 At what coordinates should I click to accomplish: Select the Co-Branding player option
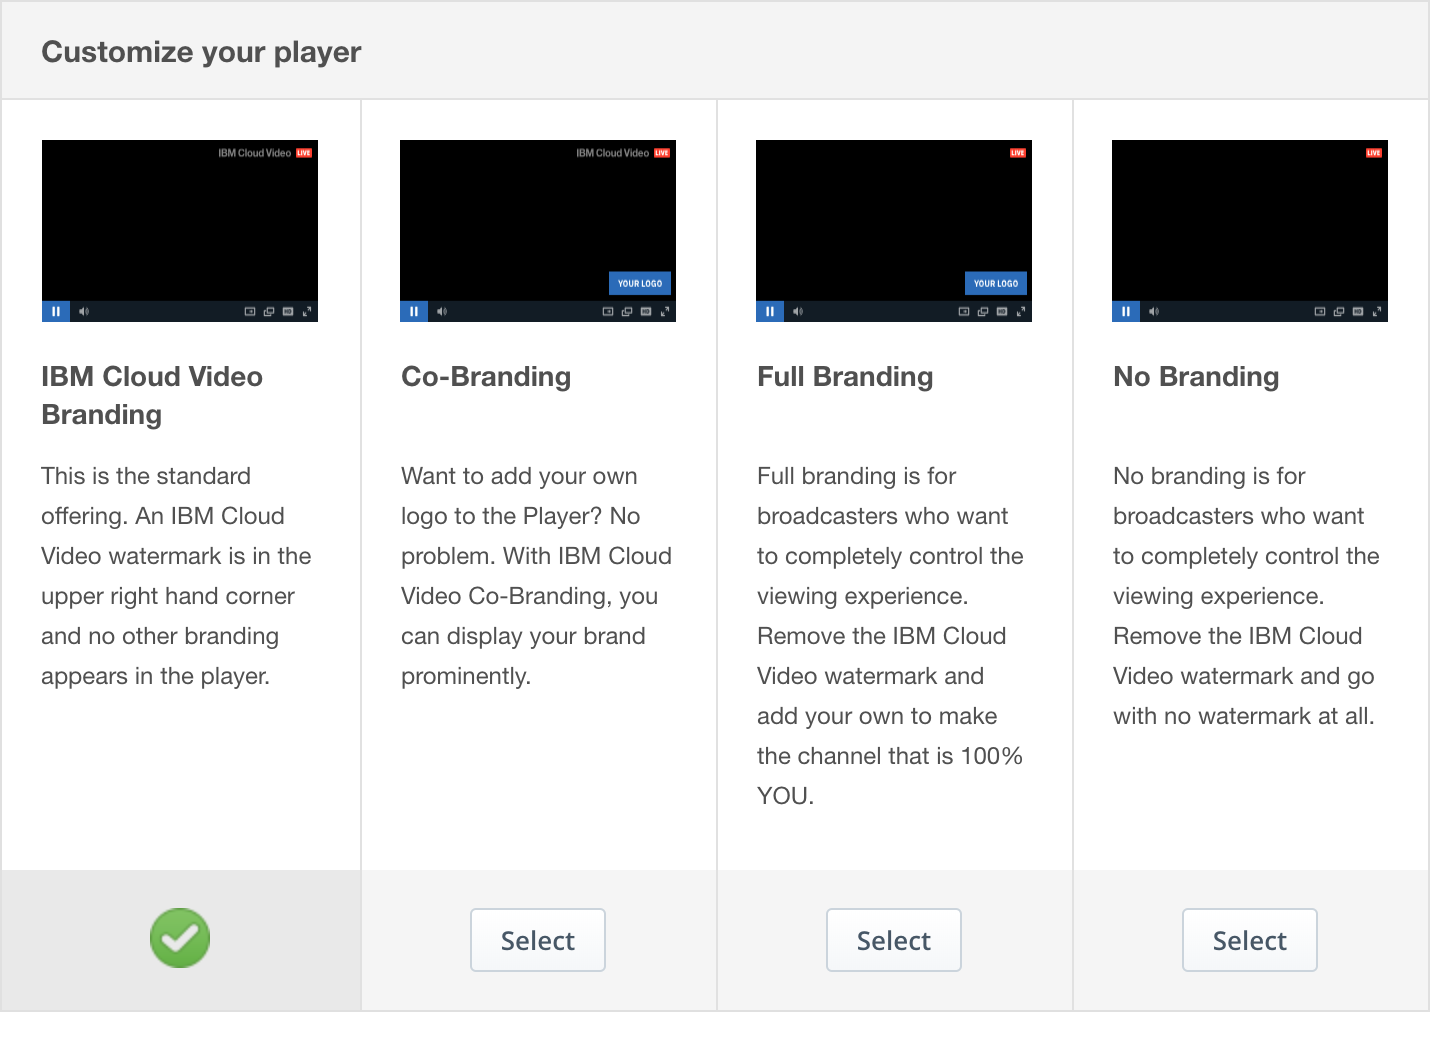point(538,940)
